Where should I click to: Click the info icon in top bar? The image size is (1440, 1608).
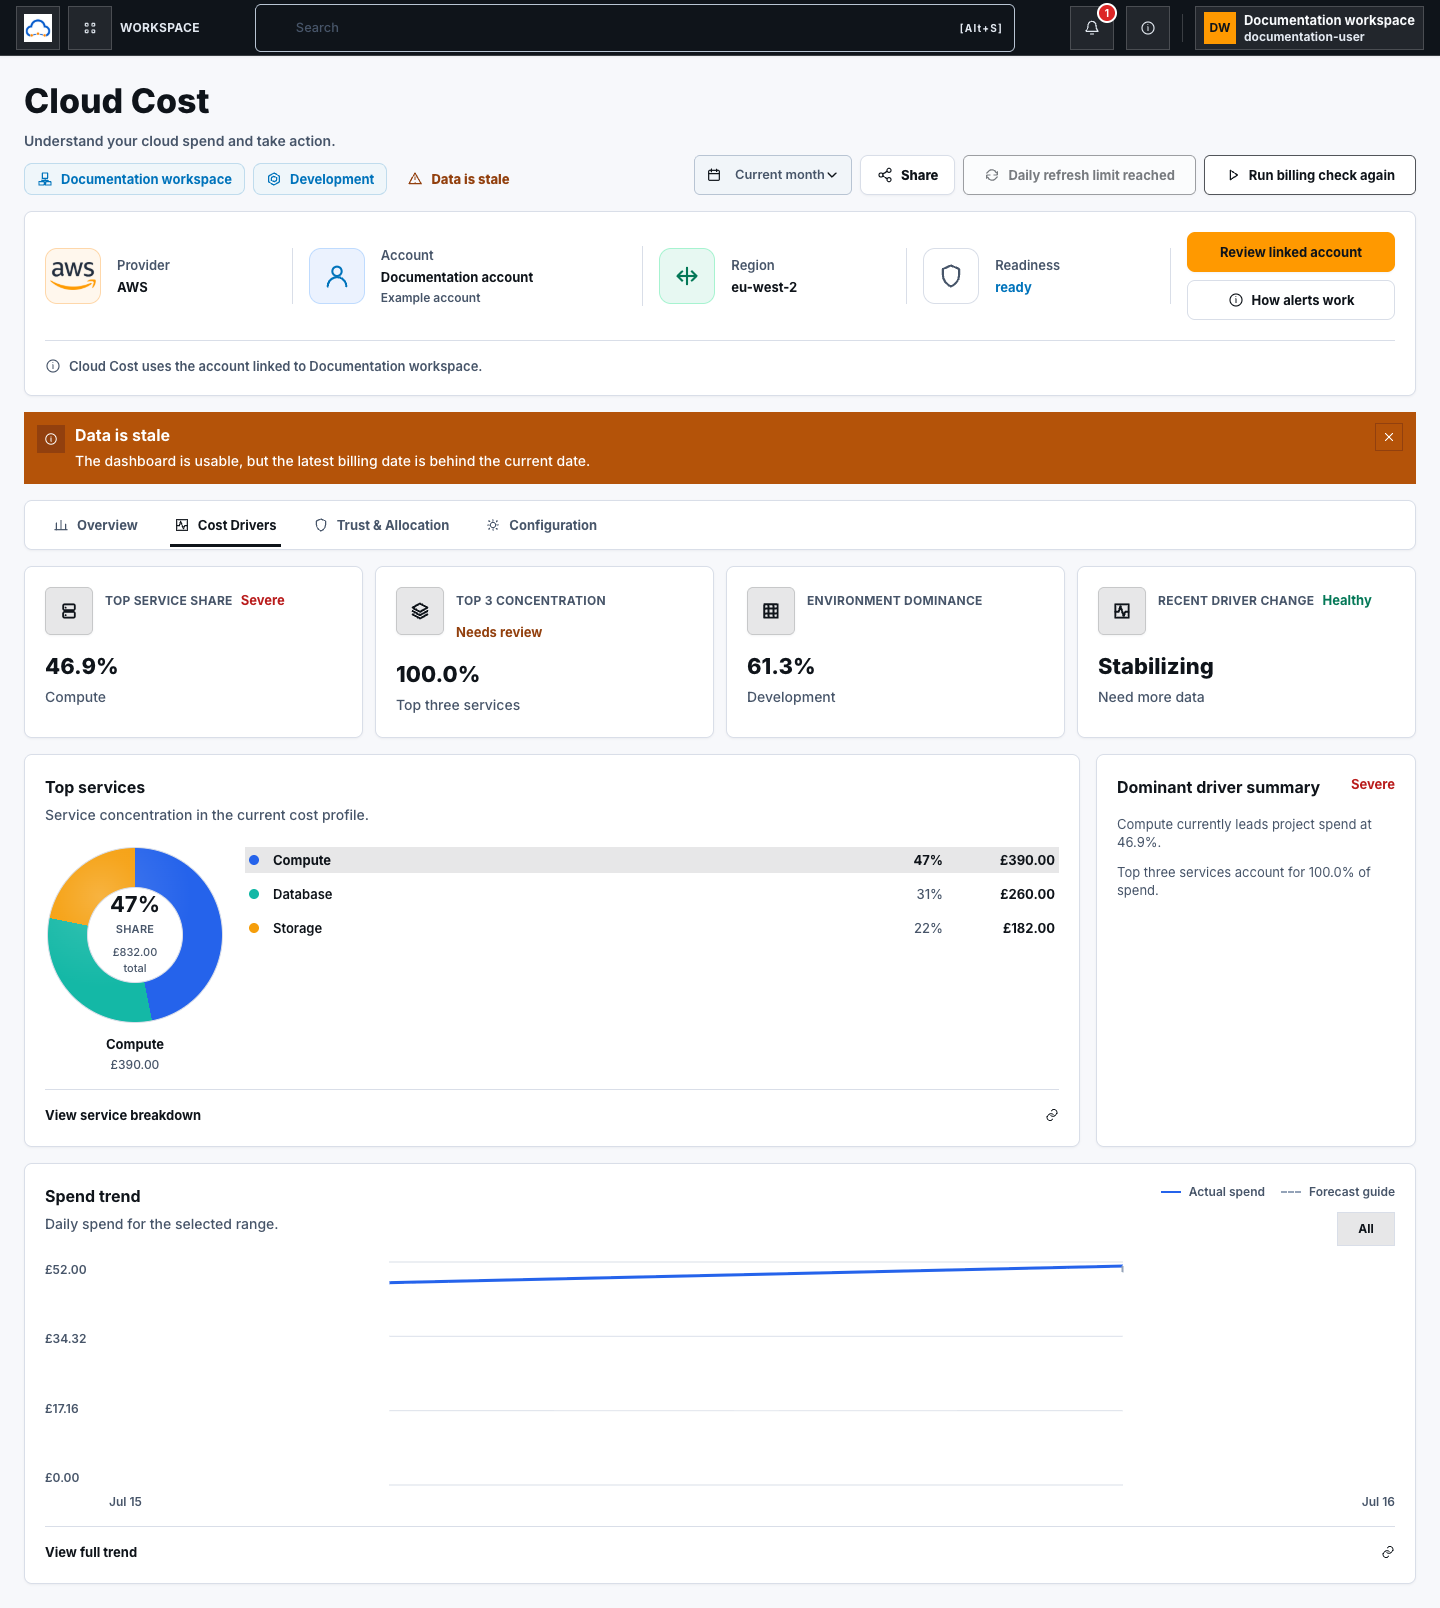(1148, 28)
